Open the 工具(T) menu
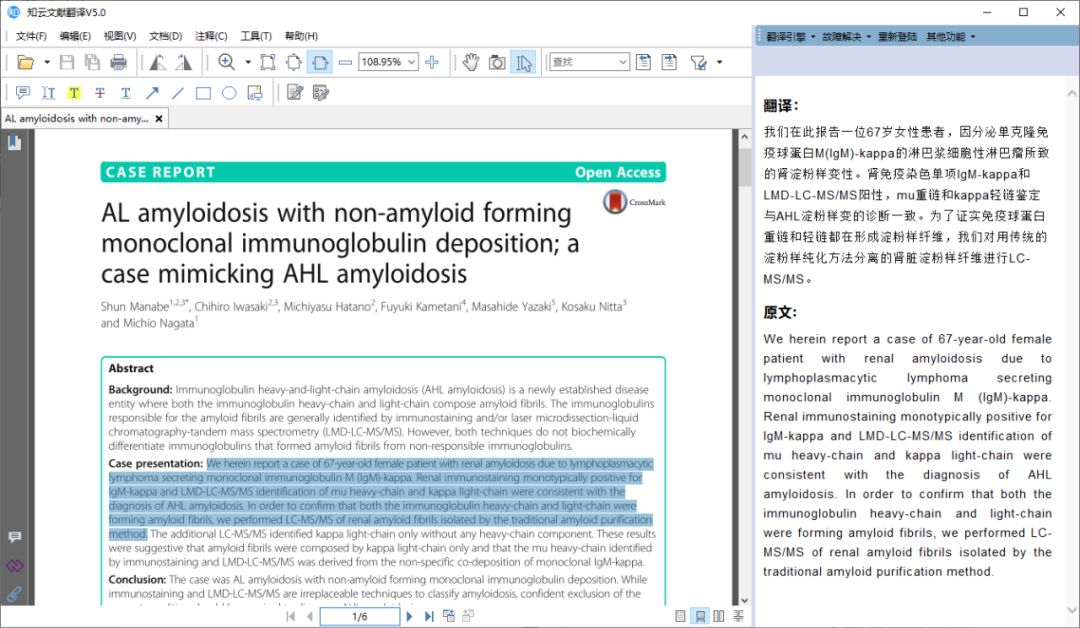Image resolution: width=1080 pixels, height=628 pixels. click(x=256, y=36)
